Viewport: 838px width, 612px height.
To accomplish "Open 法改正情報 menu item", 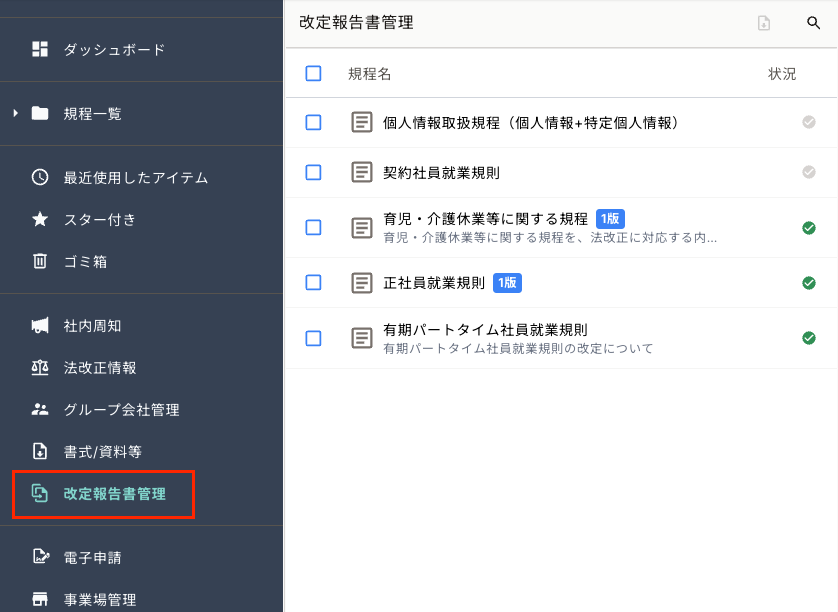I will click(100, 367).
